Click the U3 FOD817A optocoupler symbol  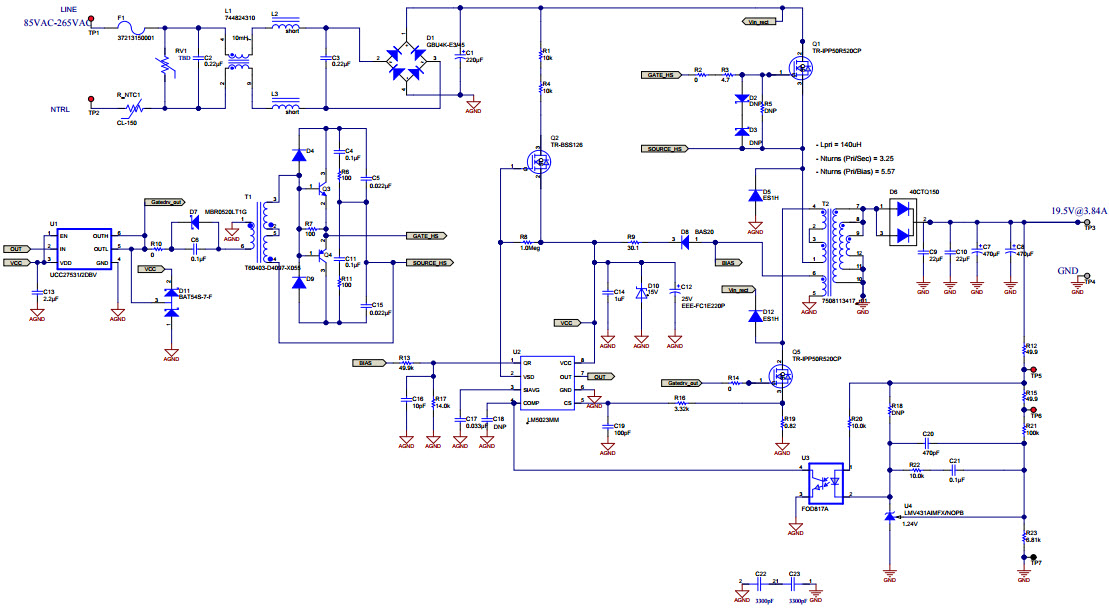tap(825, 482)
